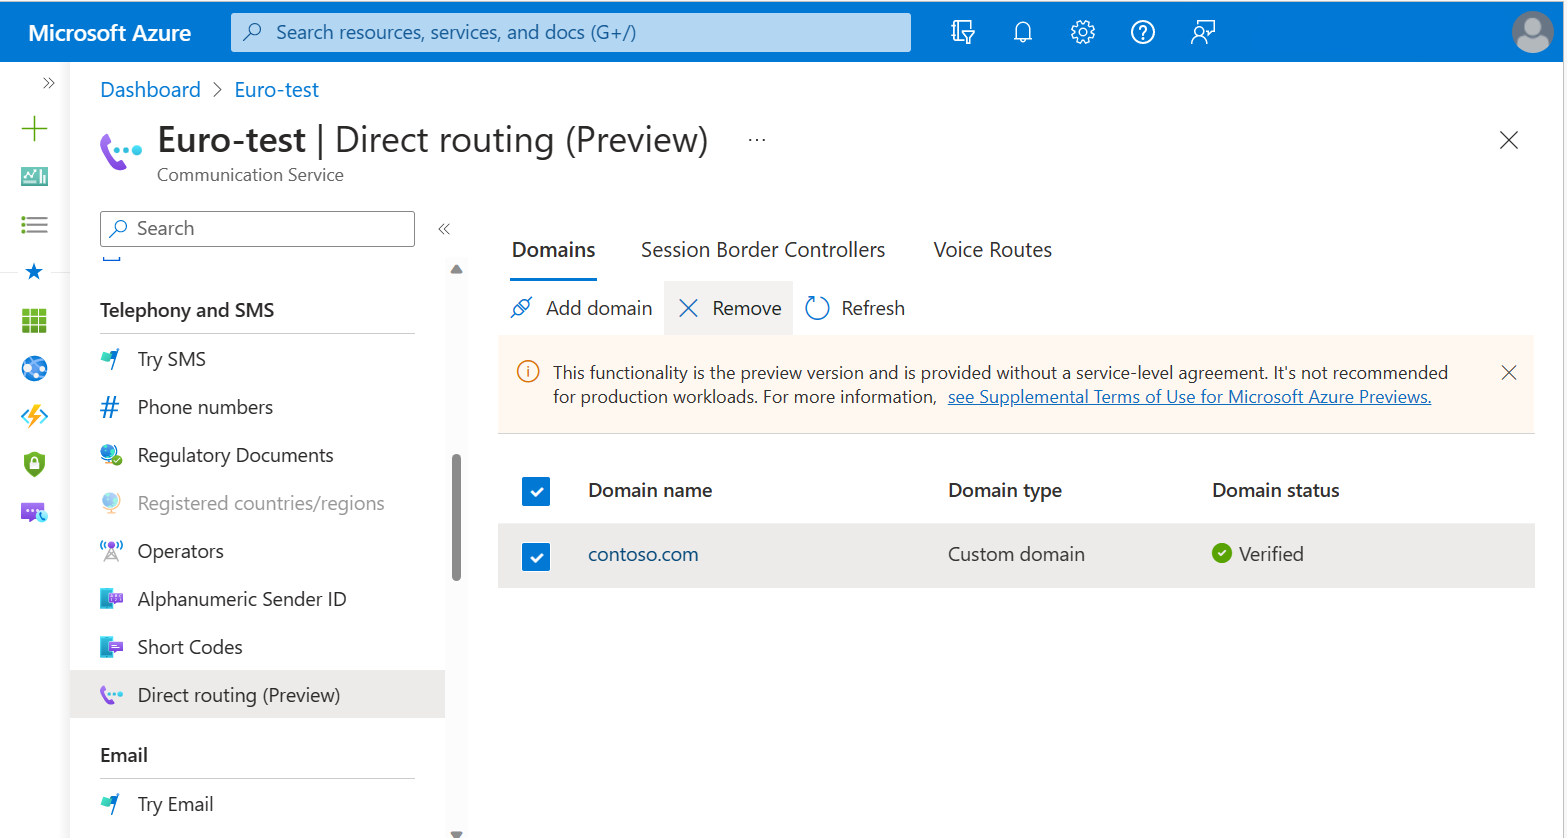
Task: Open All resources grid icon
Action: click(x=34, y=320)
